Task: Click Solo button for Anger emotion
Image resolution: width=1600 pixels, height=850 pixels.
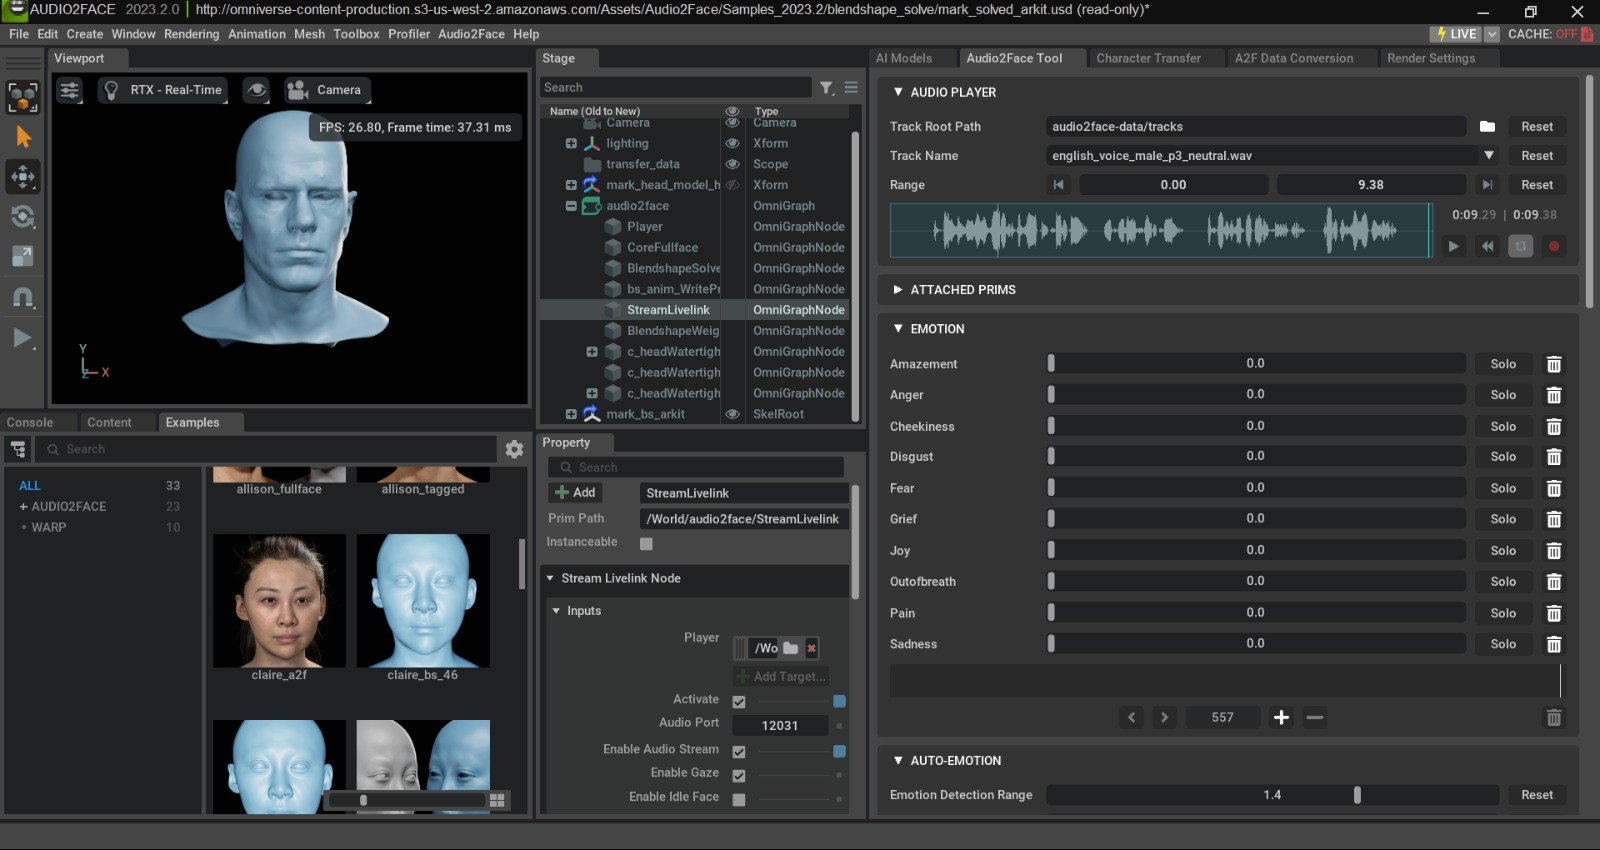Action: point(1502,395)
